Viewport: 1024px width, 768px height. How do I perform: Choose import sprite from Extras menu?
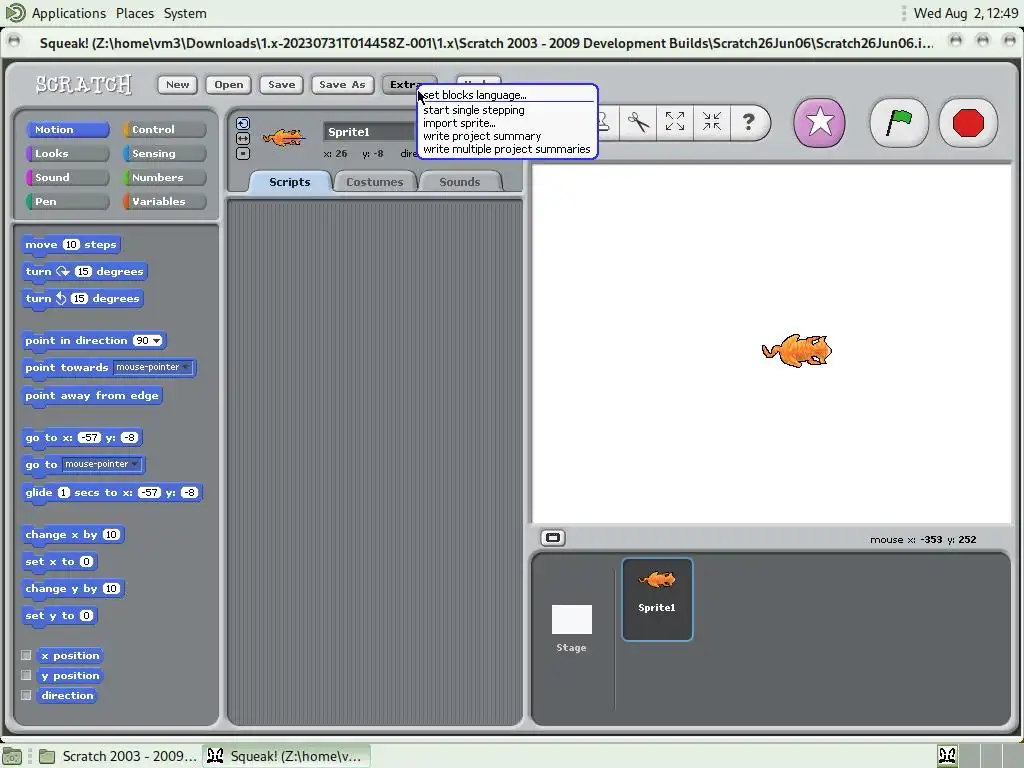(x=459, y=123)
